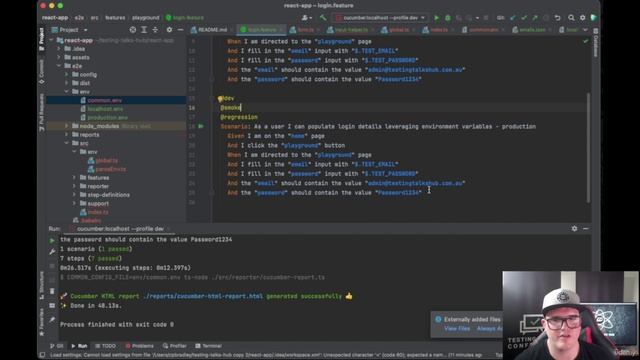Click the login.feature breadcrumb
The width and height of the screenshot is (640, 360).
pos(185,18)
